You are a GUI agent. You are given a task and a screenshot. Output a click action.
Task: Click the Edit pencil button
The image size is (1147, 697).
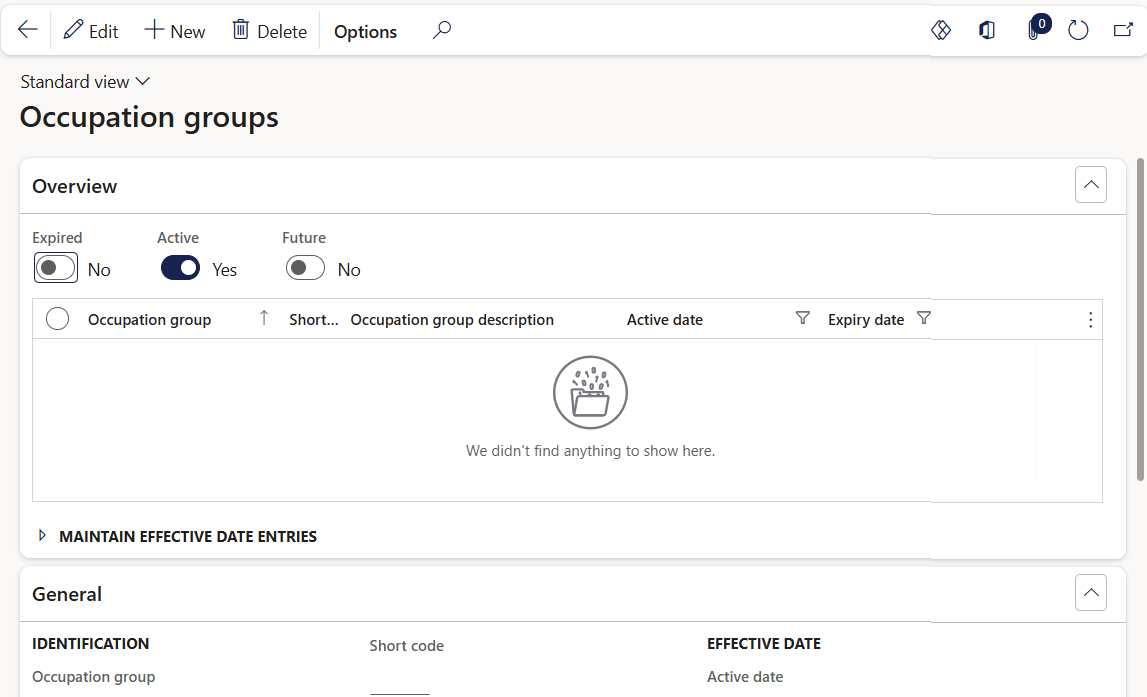pyautogui.click(x=91, y=31)
